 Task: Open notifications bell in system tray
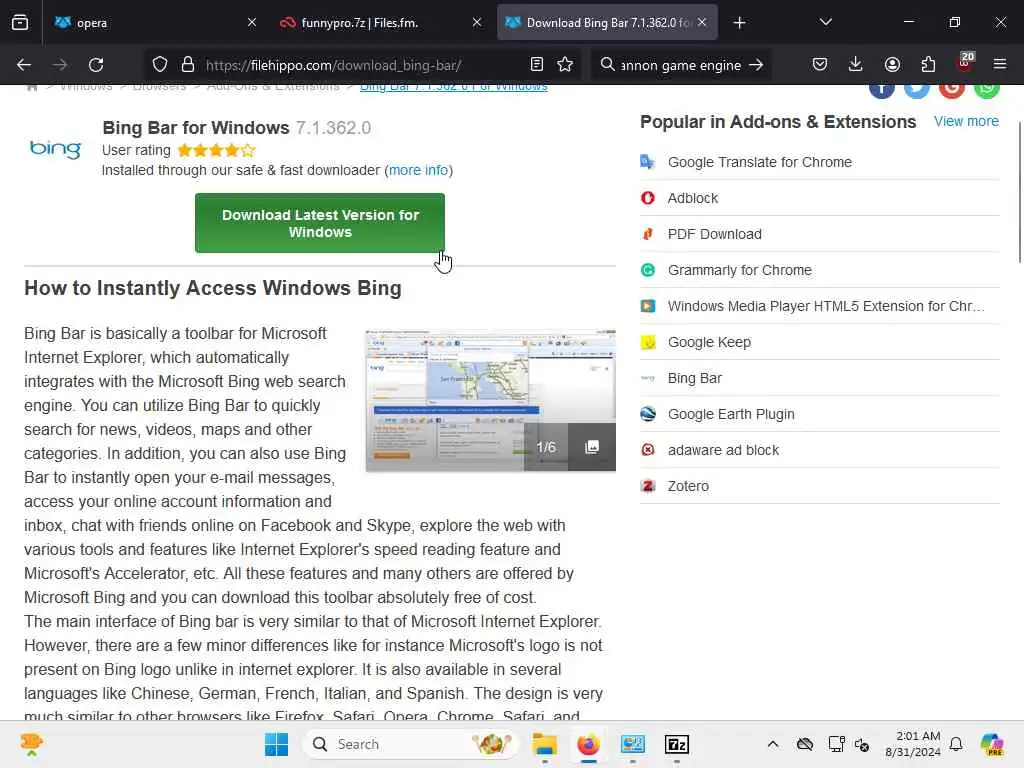point(956,744)
